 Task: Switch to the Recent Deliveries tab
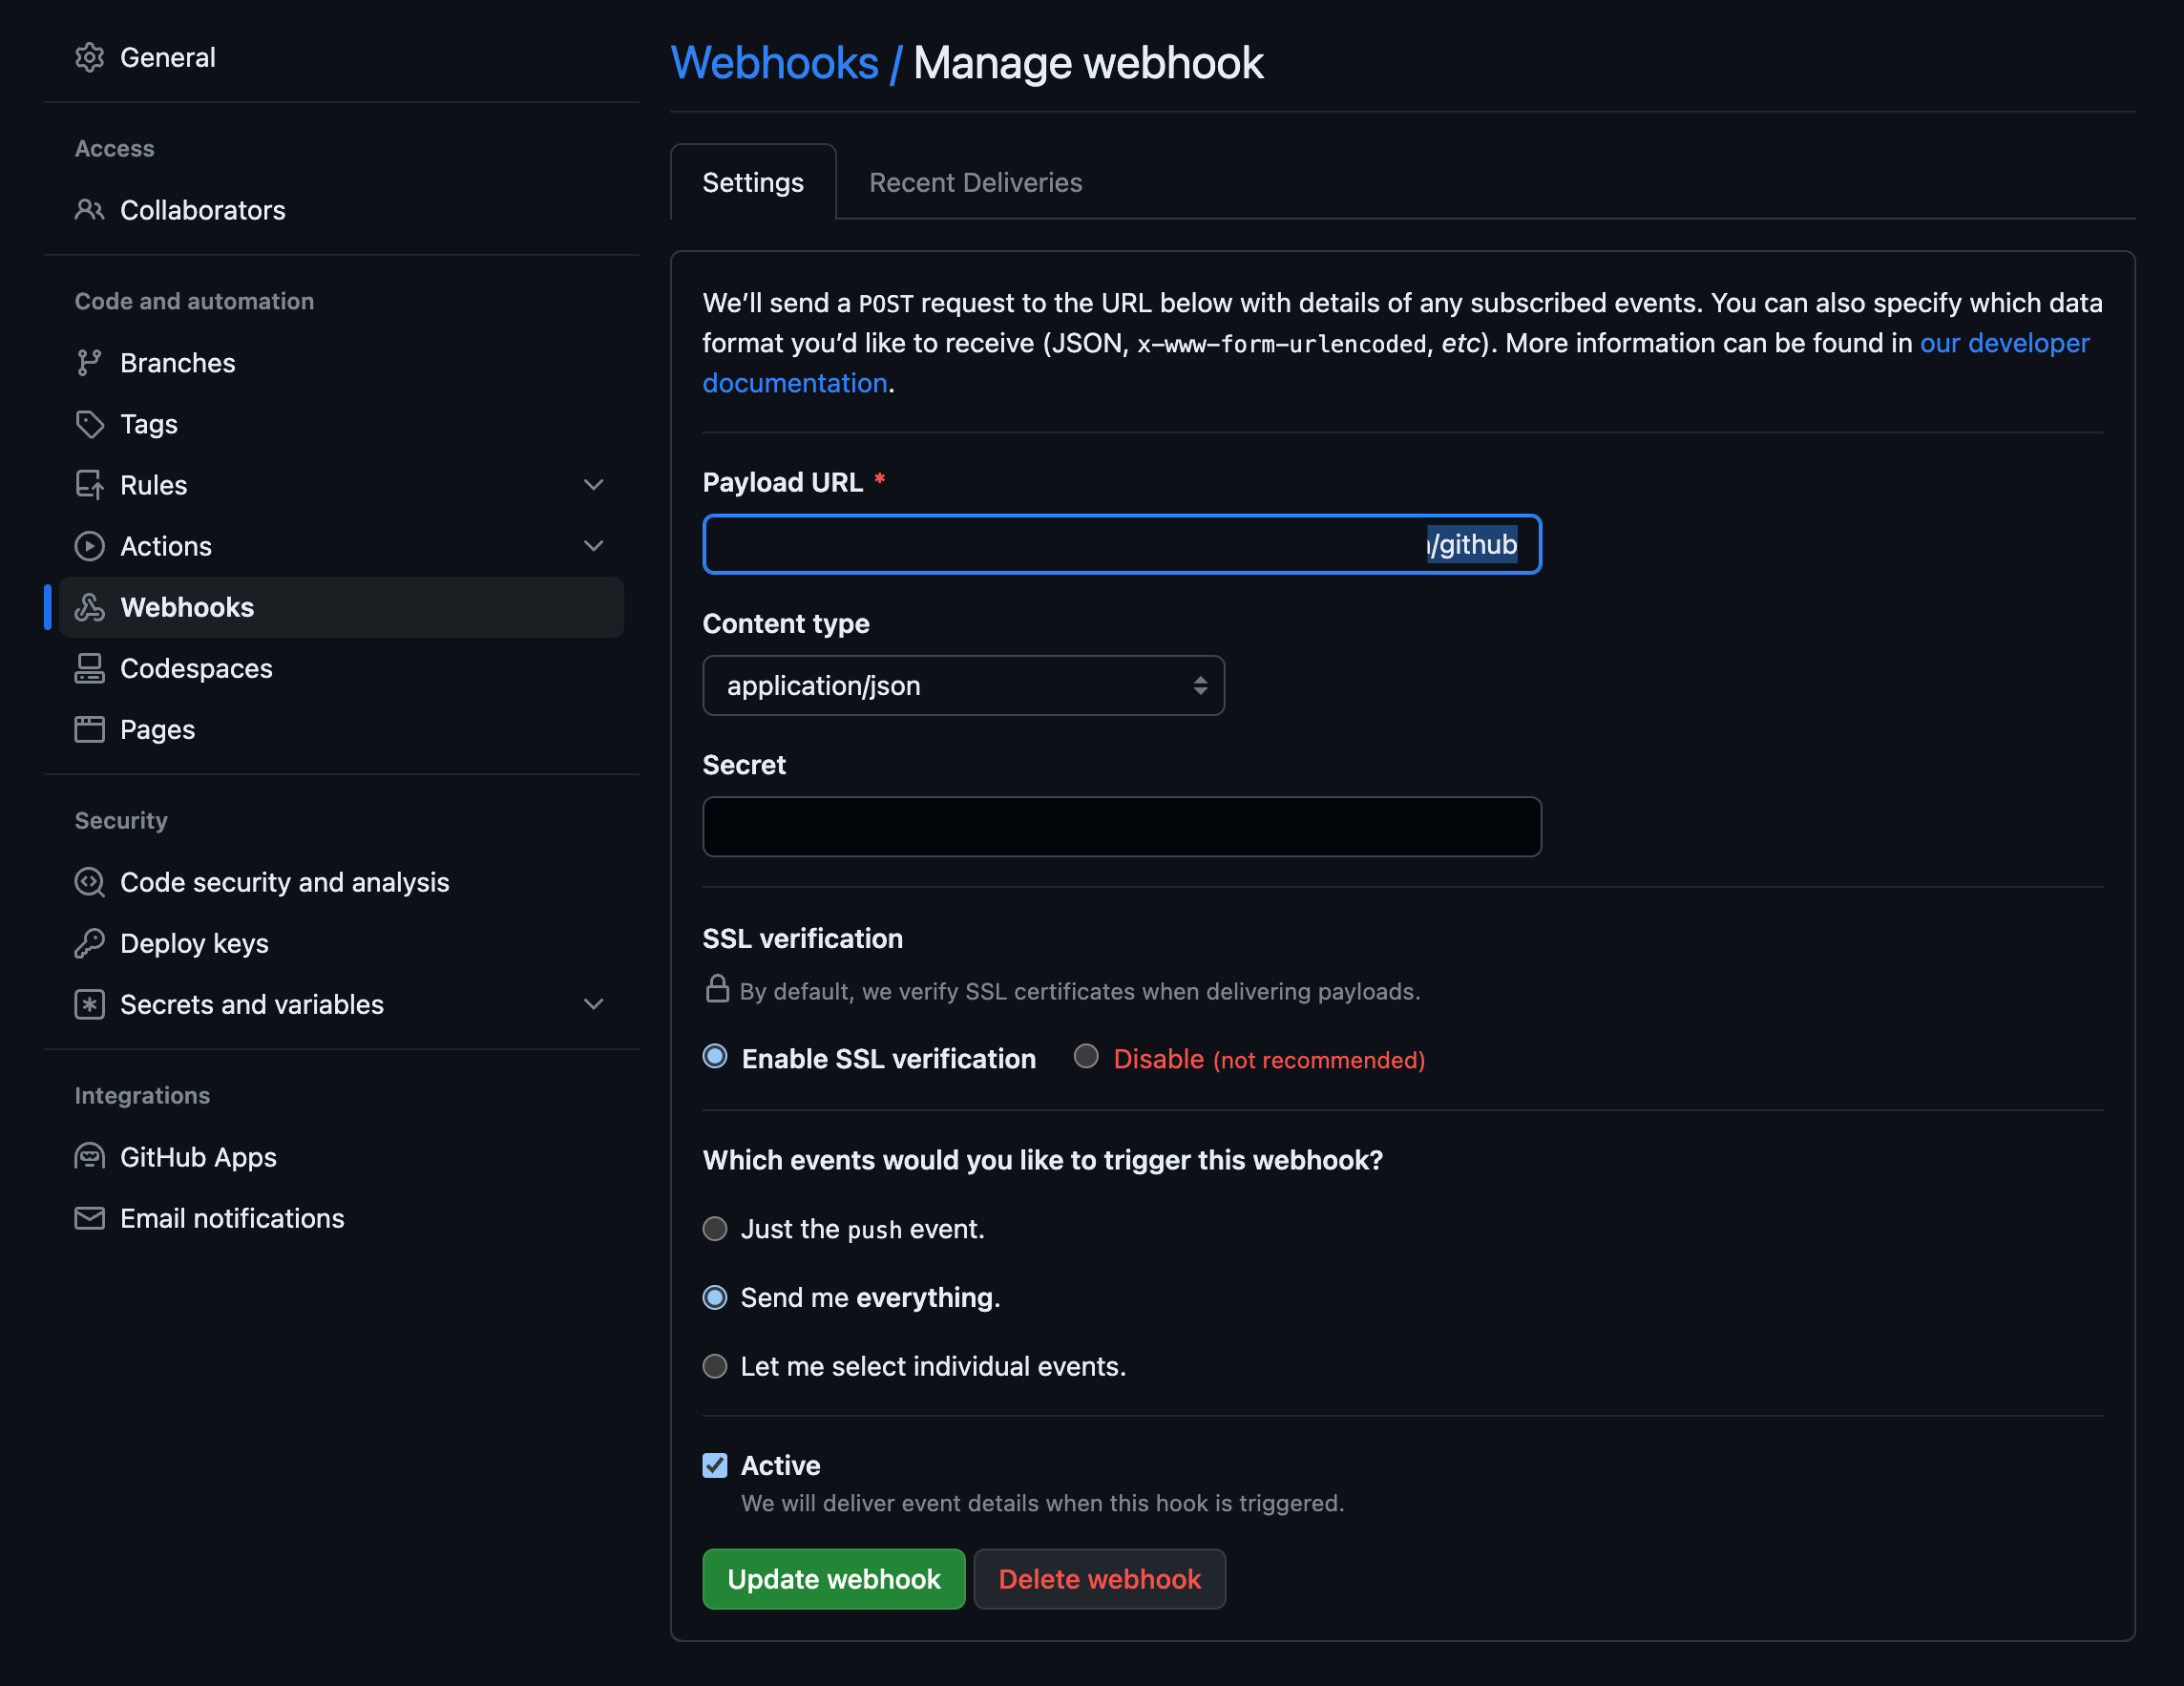(975, 182)
